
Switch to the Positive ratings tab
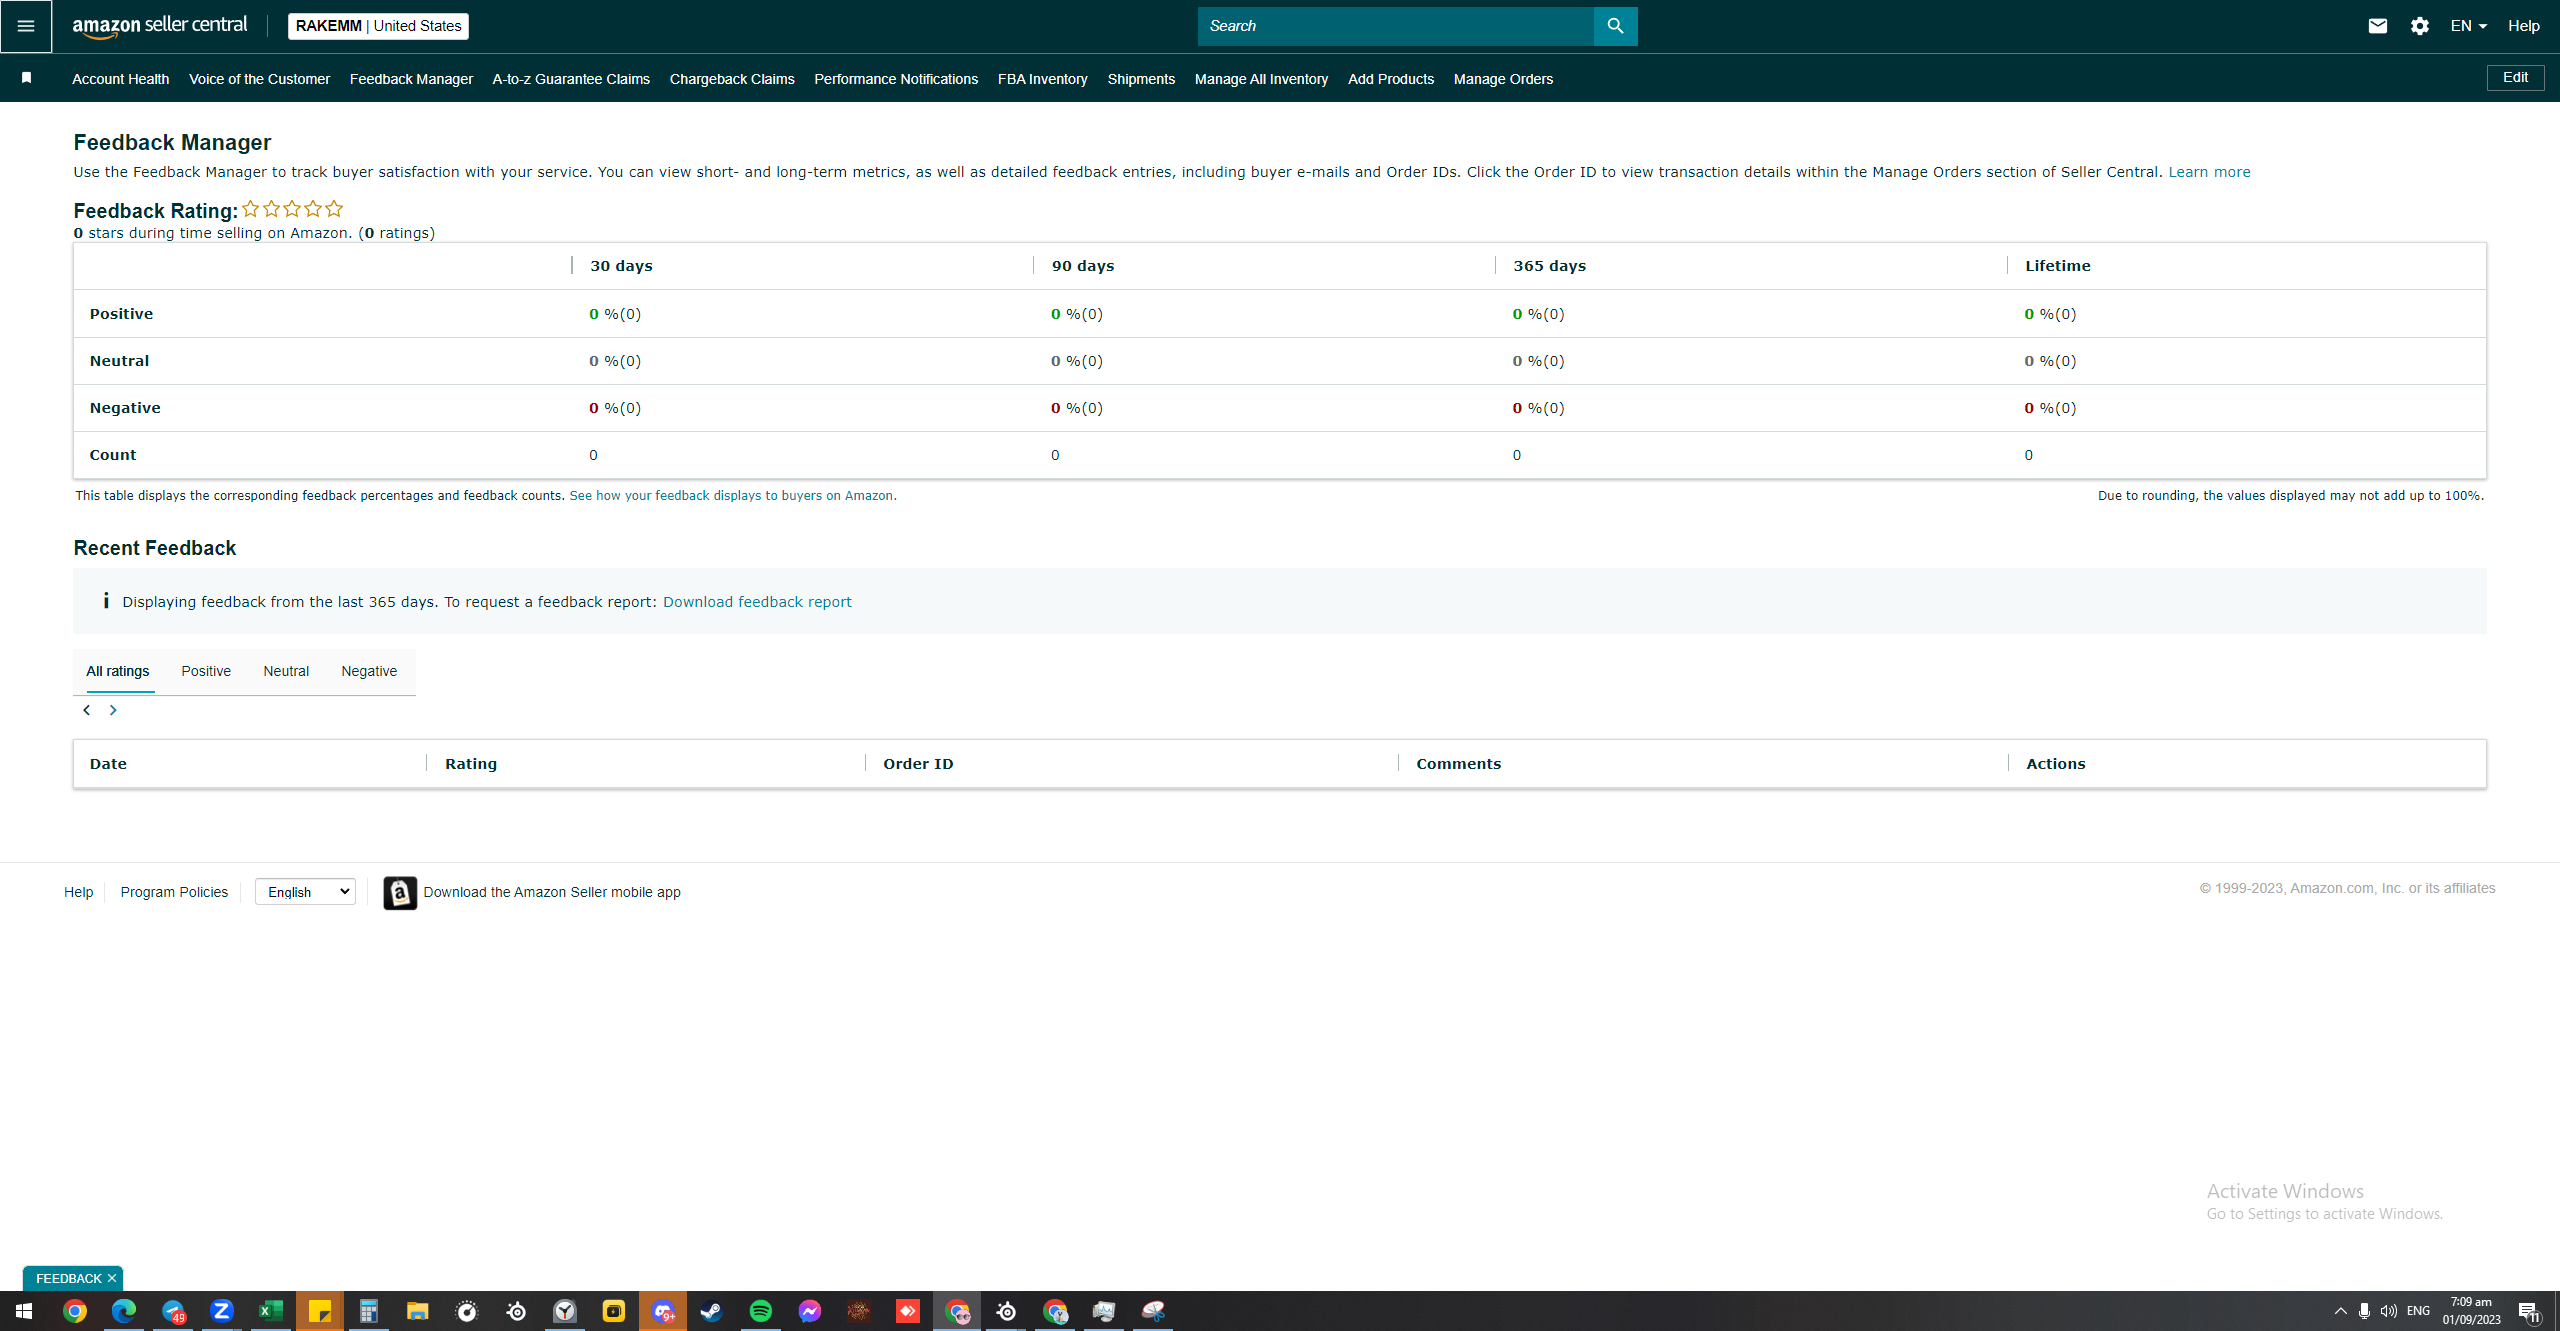click(206, 671)
